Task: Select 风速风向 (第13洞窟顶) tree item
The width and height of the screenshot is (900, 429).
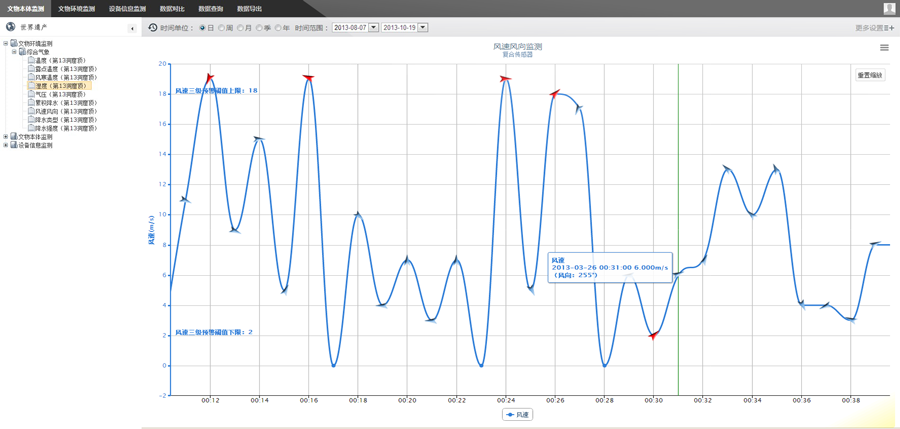Action: [66, 111]
